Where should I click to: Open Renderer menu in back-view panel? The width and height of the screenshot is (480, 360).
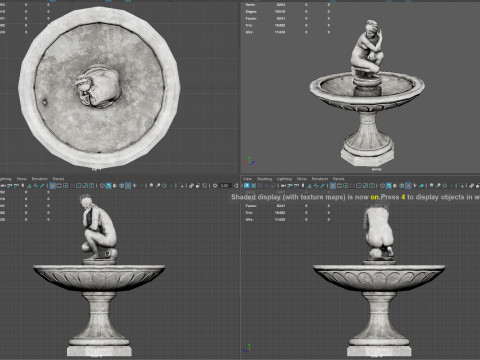click(x=320, y=179)
